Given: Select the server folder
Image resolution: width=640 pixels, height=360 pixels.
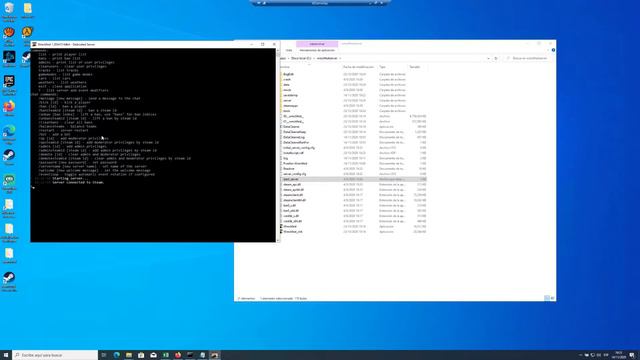Looking at the screenshot, I should 287,100.
